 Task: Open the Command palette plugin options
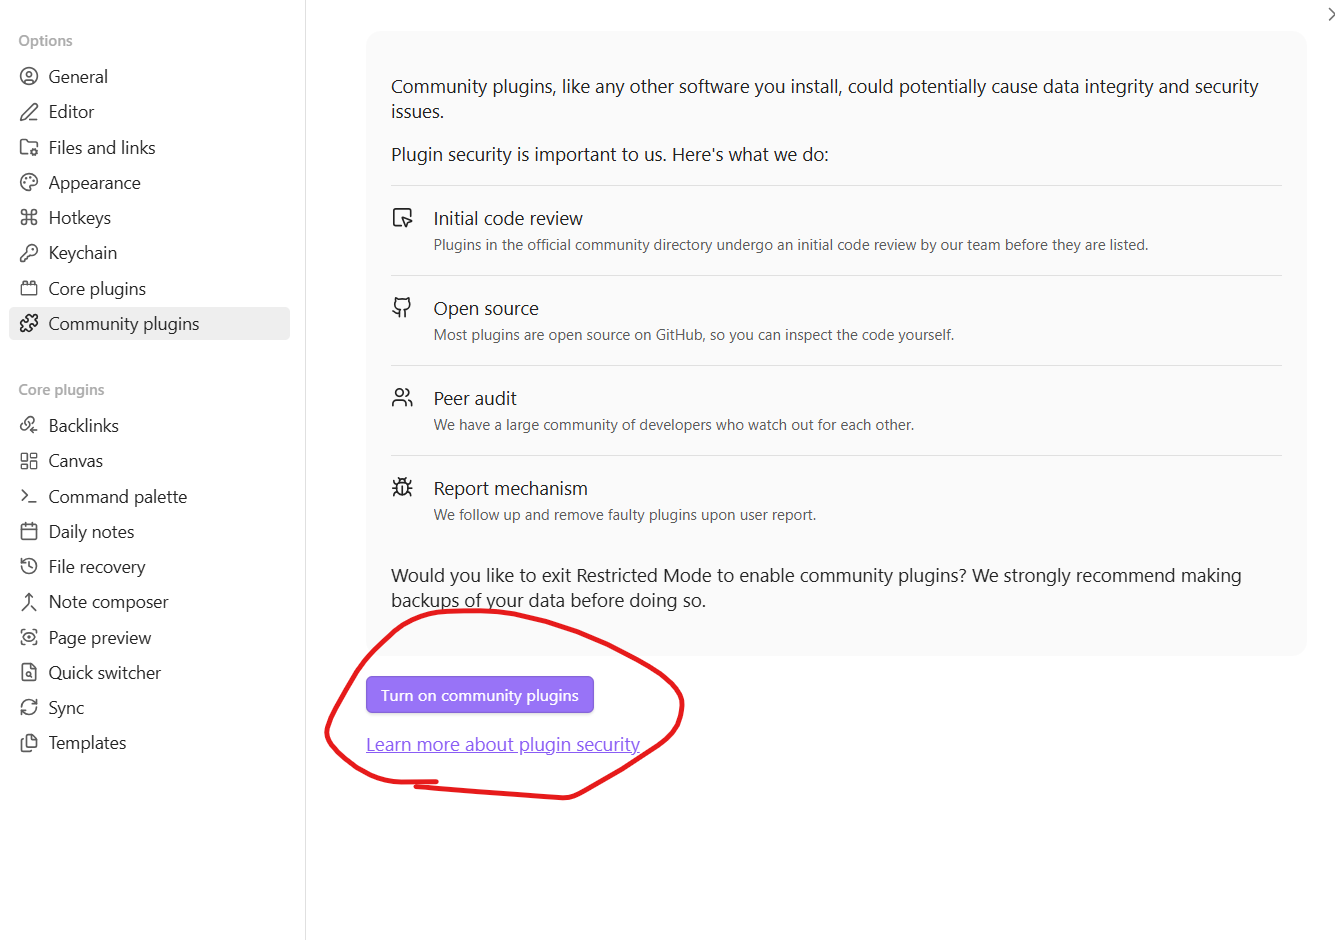pos(149,496)
